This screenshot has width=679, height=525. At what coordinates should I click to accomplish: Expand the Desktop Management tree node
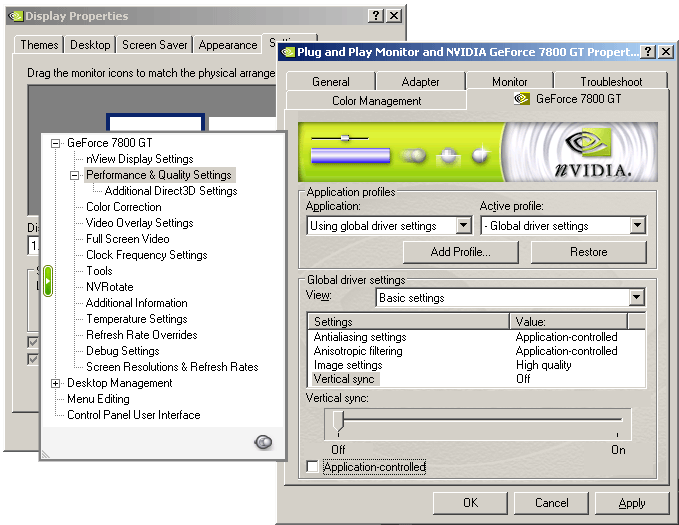(x=55, y=383)
